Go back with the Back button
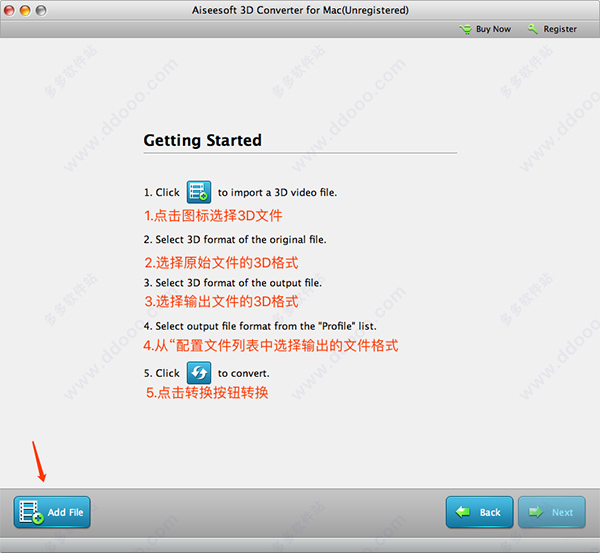The height and width of the screenshot is (553, 600). pyautogui.click(x=479, y=512)
